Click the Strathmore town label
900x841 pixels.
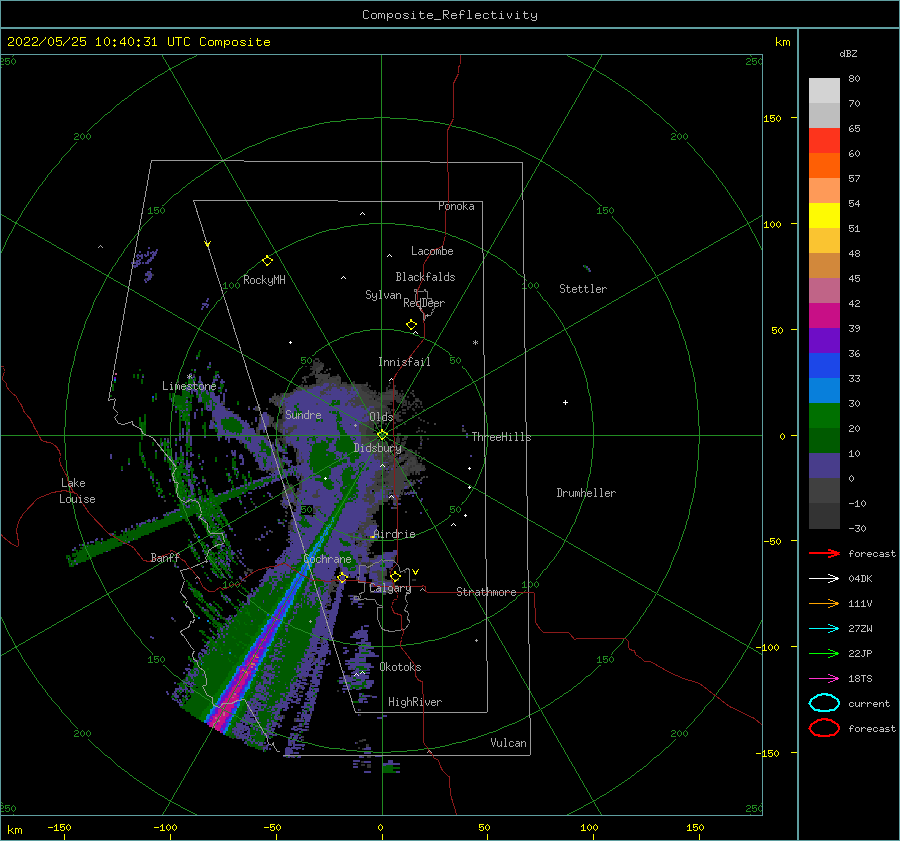click(x=486, y=592)
